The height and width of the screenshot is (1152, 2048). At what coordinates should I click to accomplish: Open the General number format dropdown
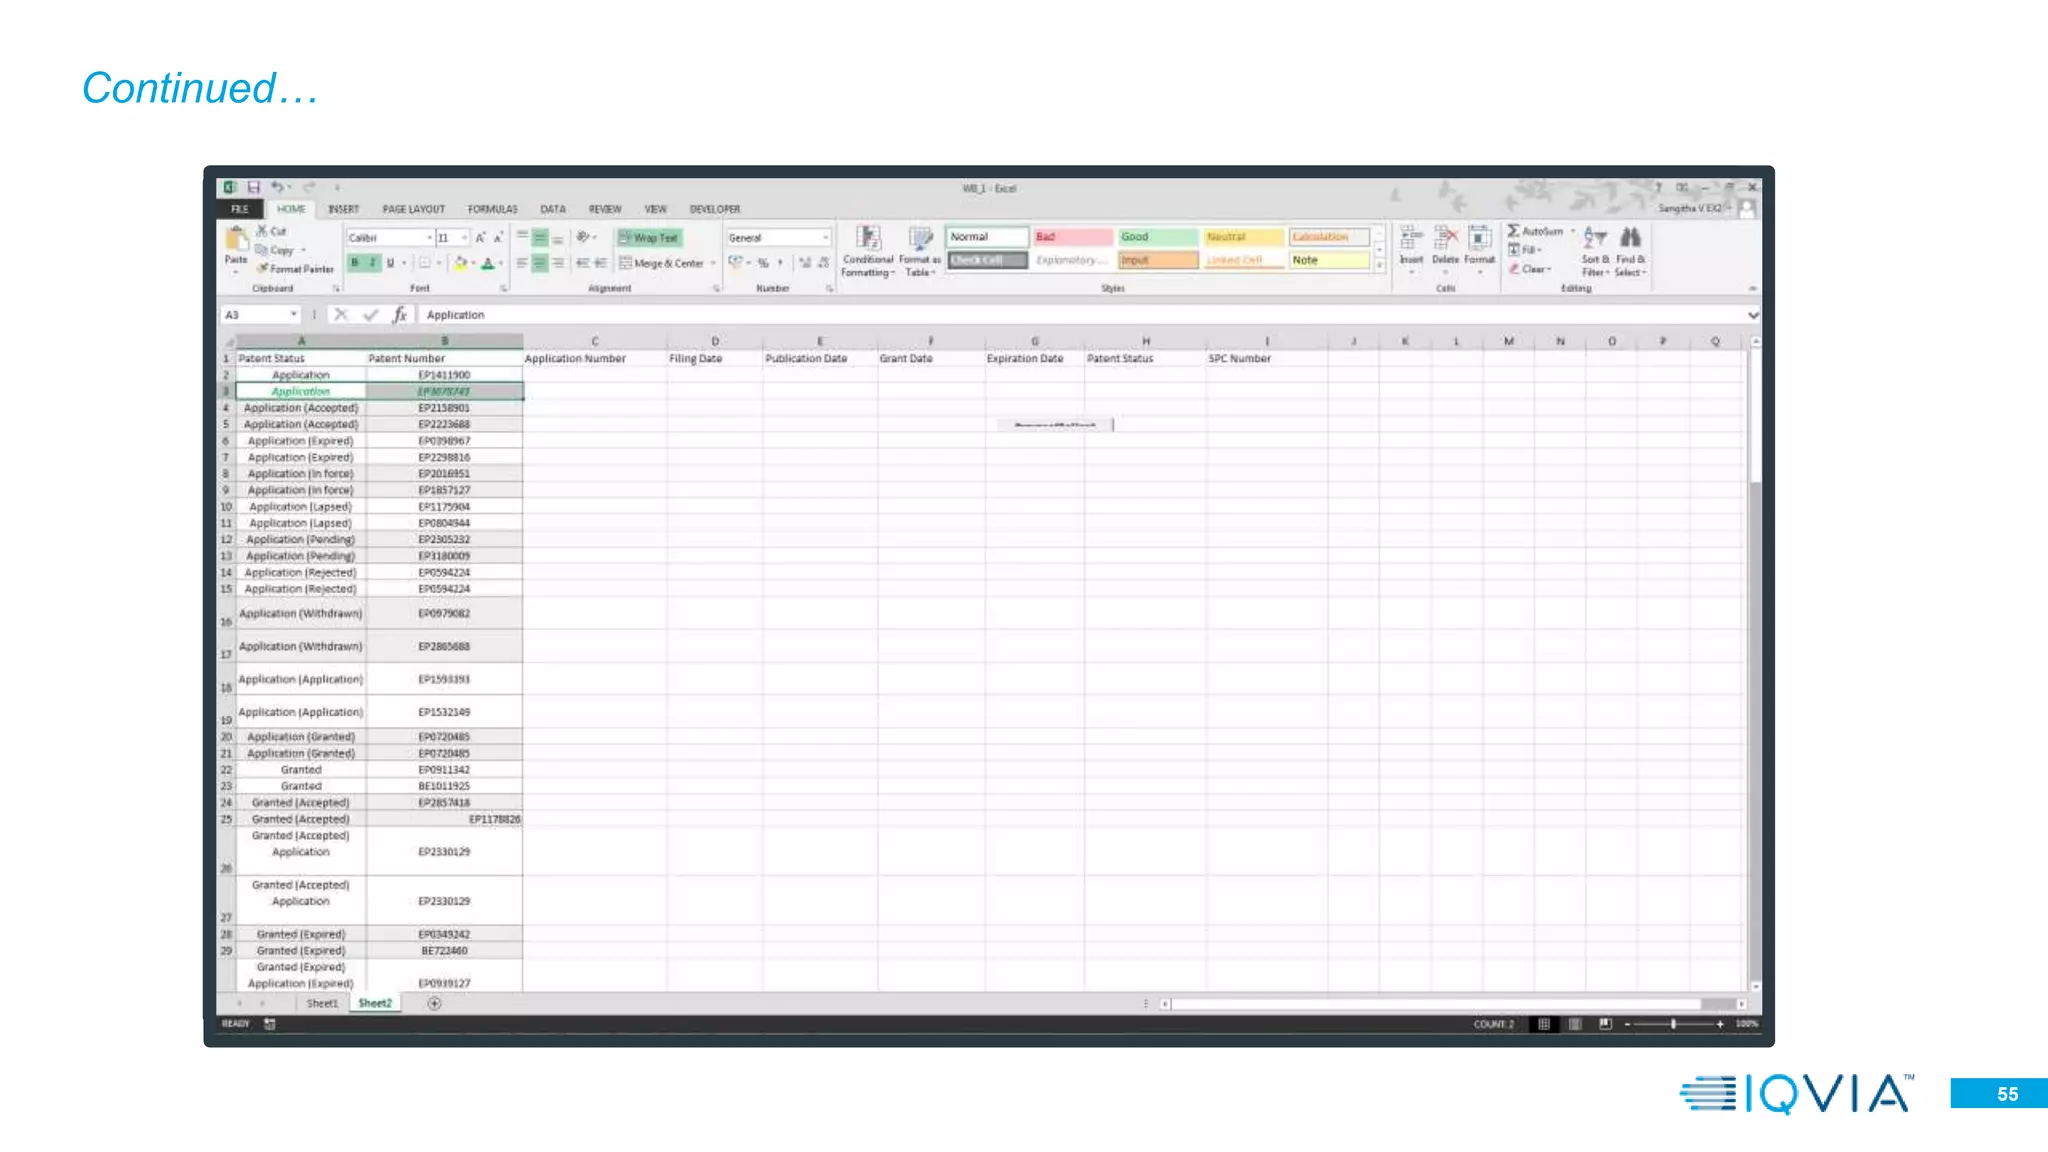pyautogui.click(x=825, y=238)
